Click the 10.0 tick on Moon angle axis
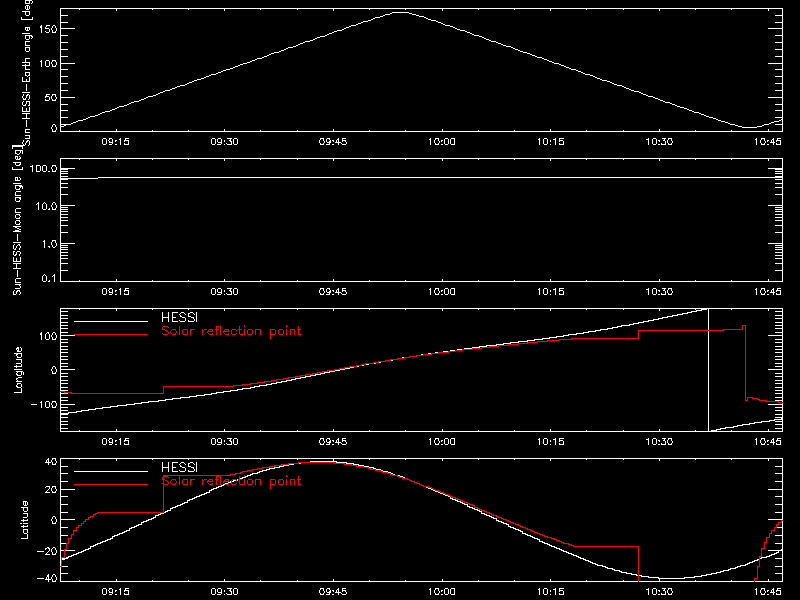 point(46,206)
